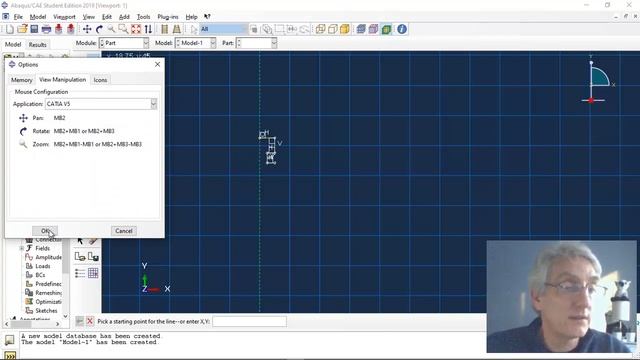
Task: Enable wireframe render style
Action: 320,29
